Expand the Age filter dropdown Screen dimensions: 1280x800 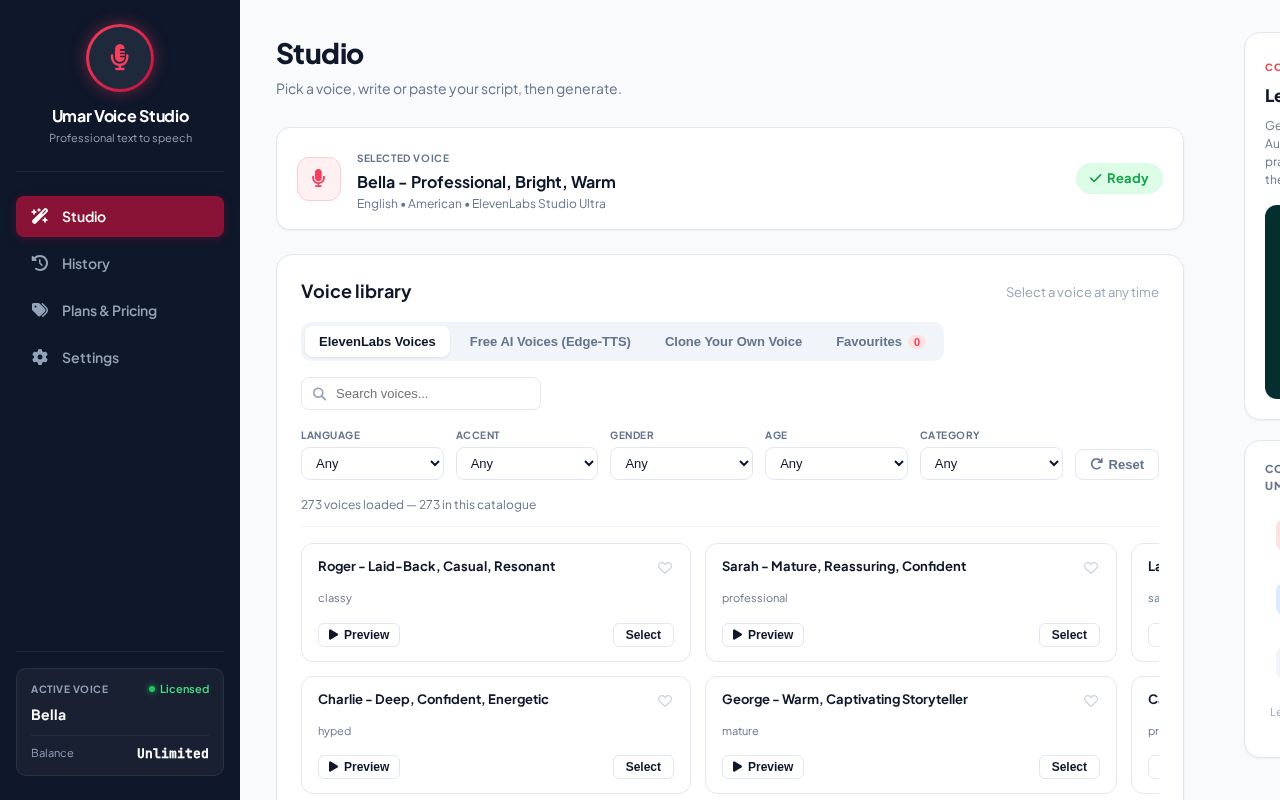tap(836, 463)
